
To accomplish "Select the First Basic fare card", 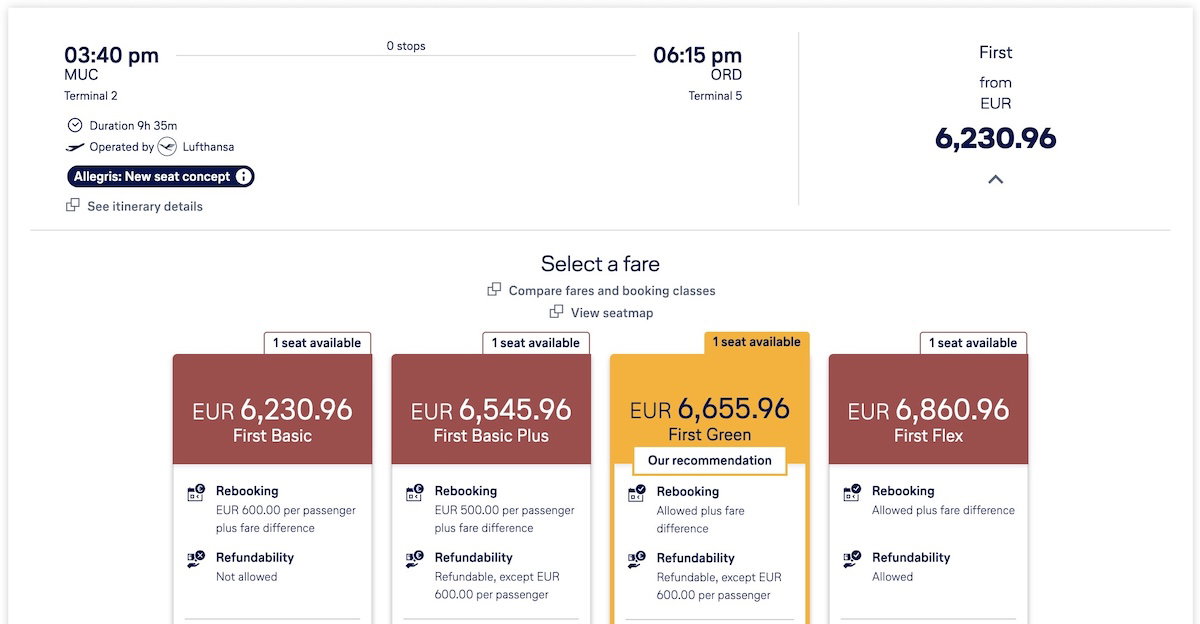I will [x=272, y=420].
